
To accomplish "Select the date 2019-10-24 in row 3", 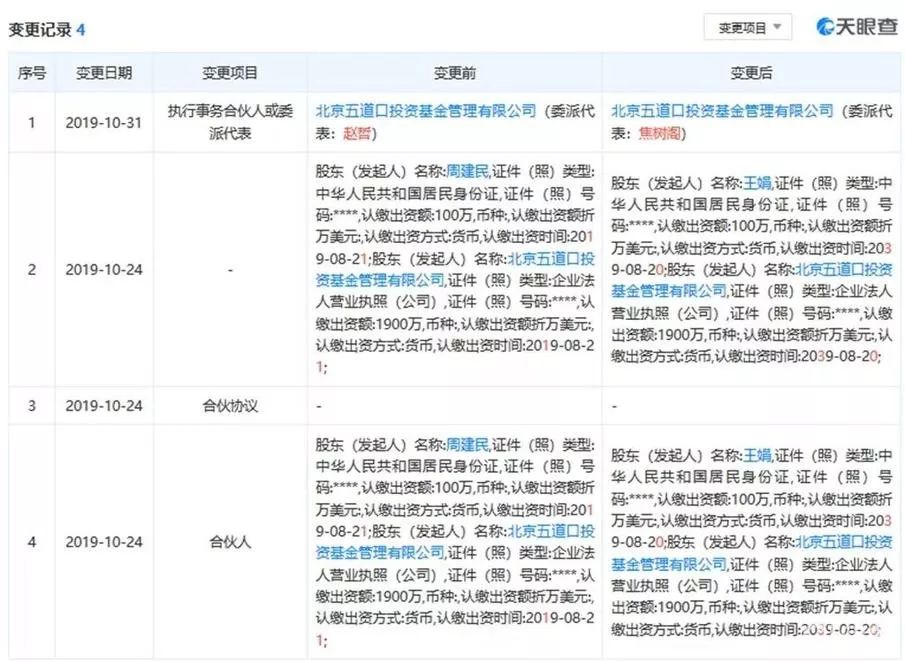I will tap(104, 406).
